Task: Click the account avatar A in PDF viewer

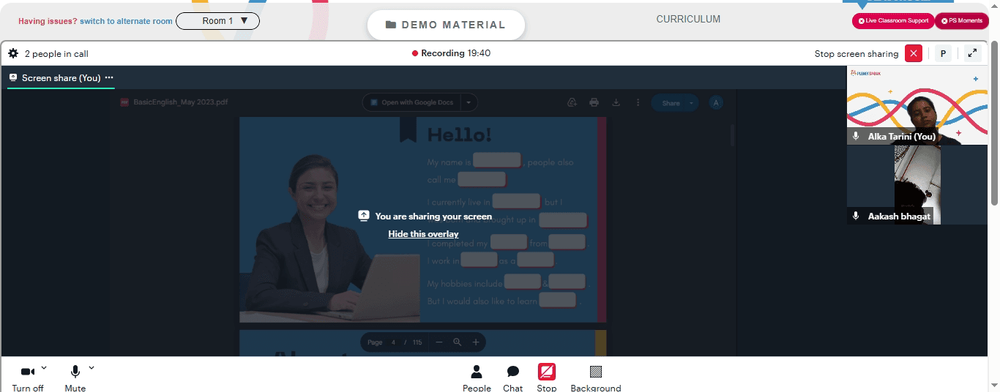Action: 716,102
